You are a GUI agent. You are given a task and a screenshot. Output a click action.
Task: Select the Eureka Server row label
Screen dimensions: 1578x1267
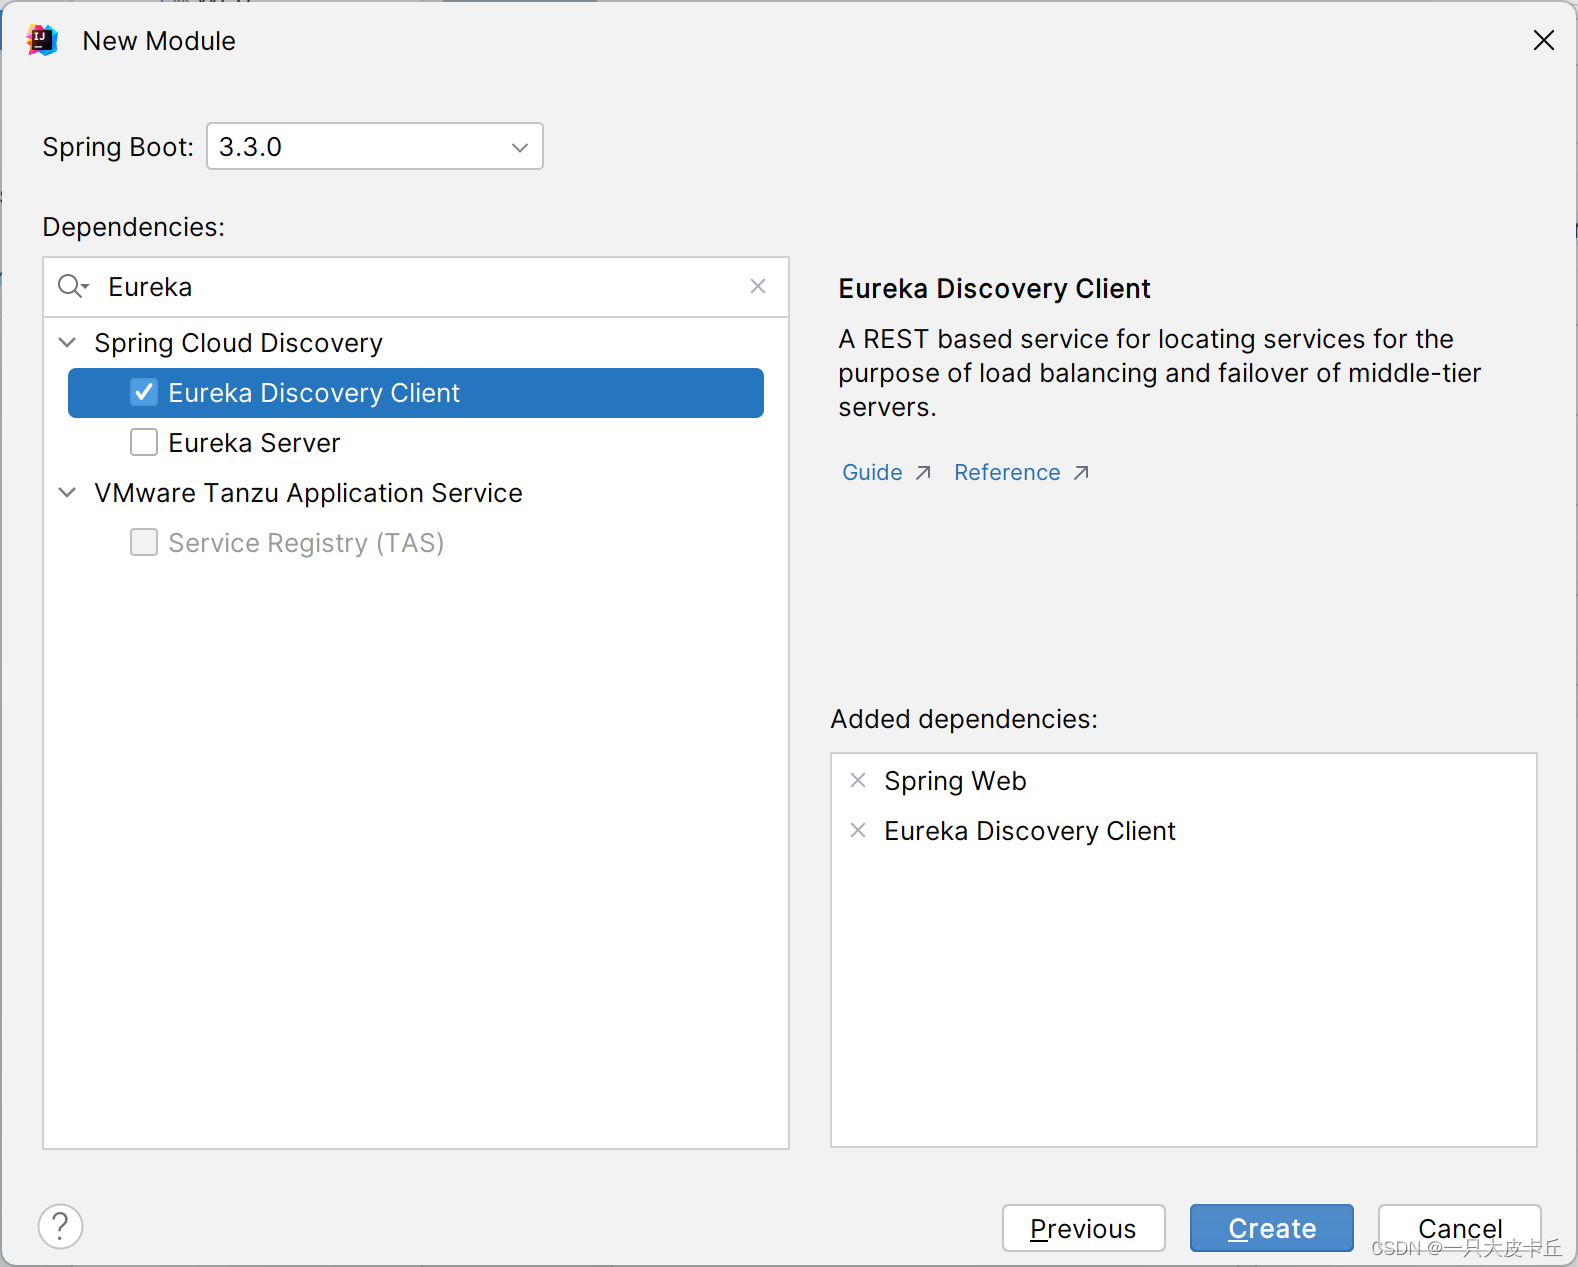coord(254,443)
